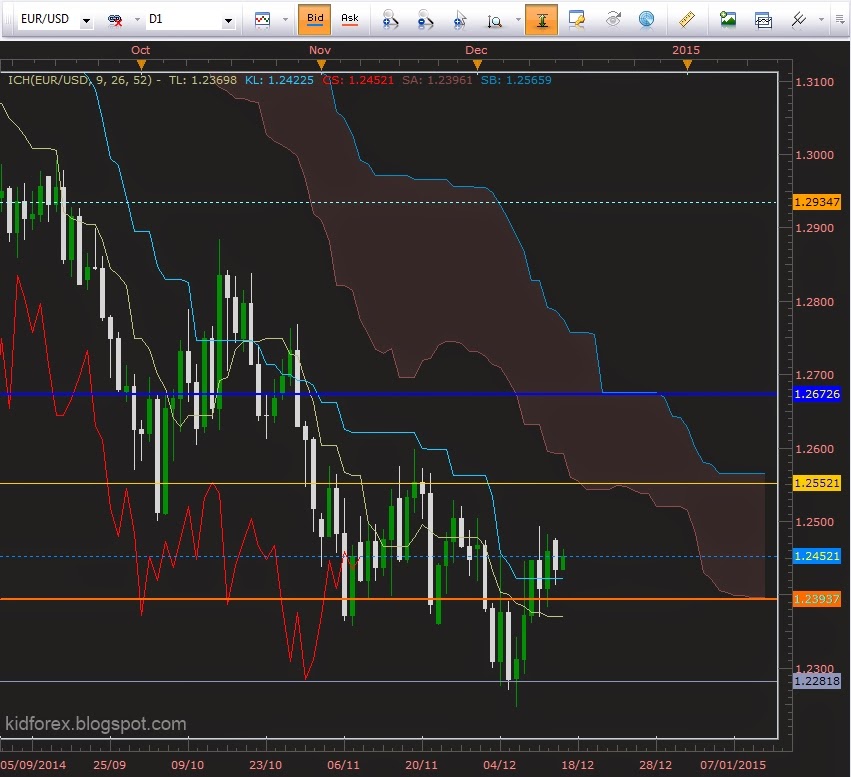
Task: Click the 07/01/2015 date label
Action: click(x=733, y=765)
